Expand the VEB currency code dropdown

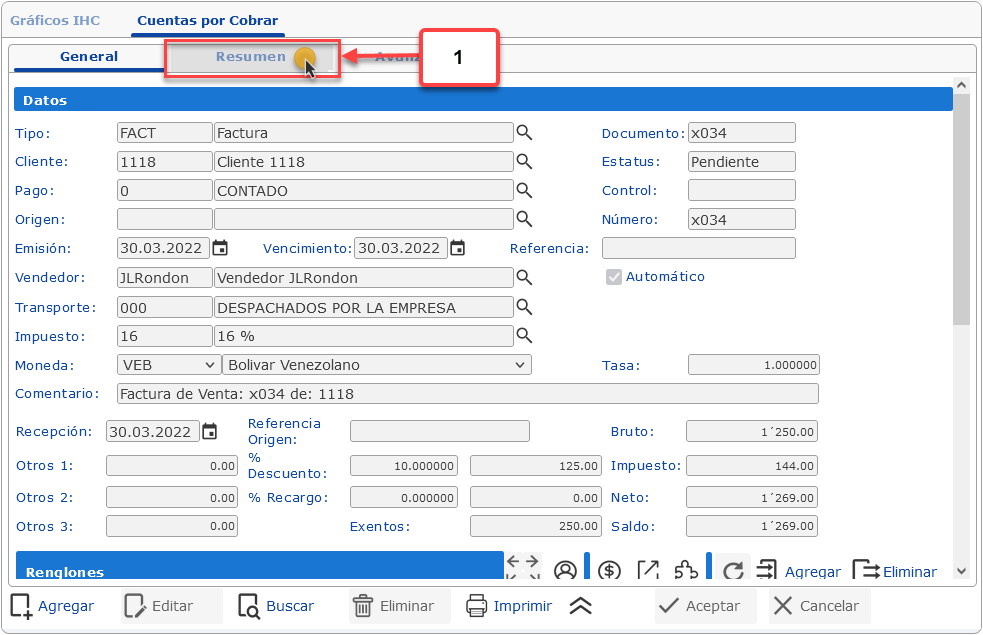(168, 365)
